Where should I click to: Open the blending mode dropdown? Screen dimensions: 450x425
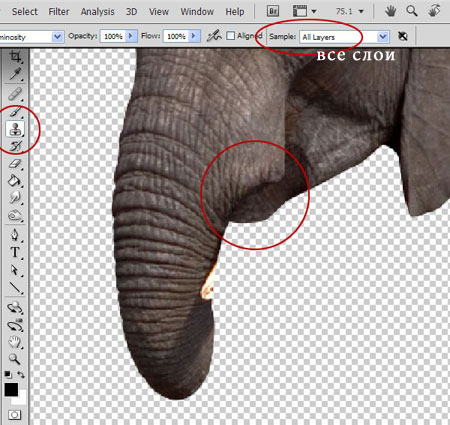[x=31, y=37]
